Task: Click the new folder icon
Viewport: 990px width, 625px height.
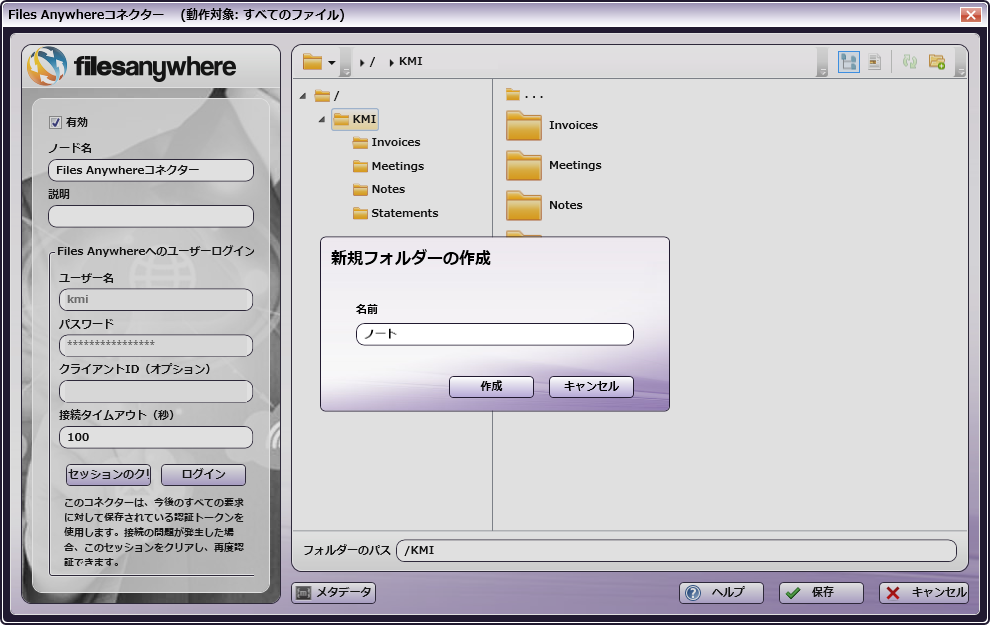Action: tap(936, 62)
